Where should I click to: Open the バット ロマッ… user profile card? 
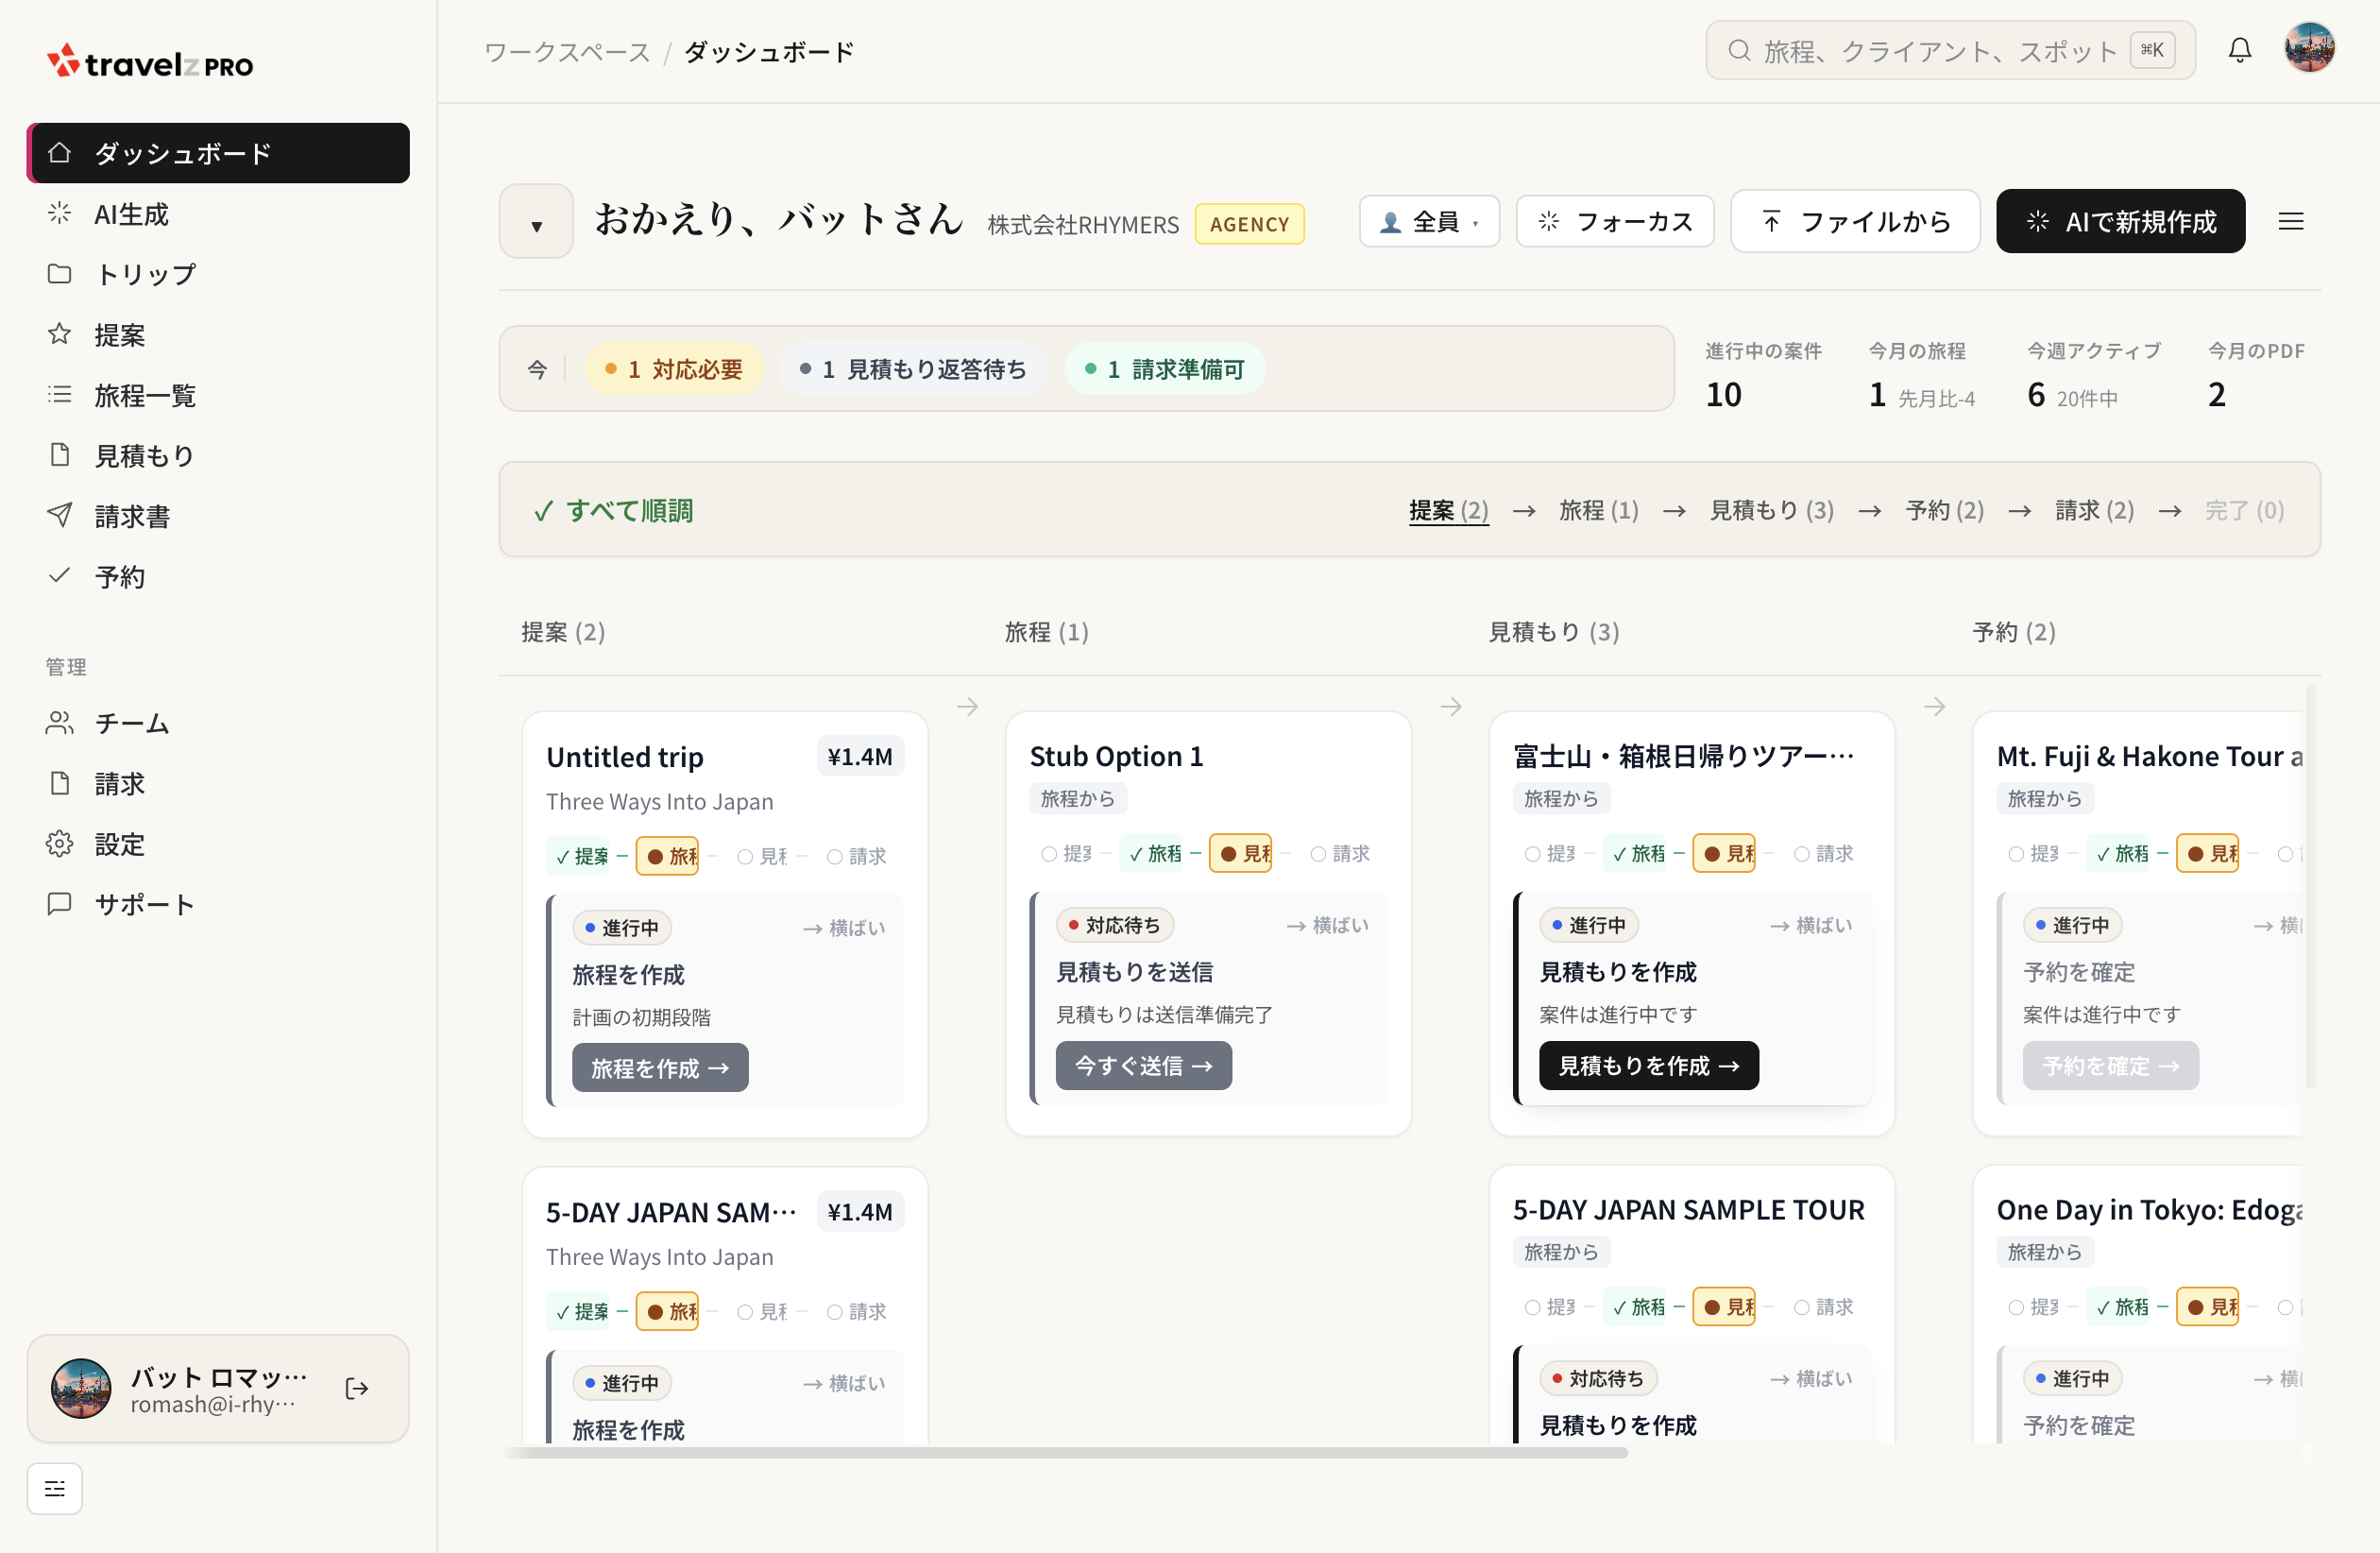coord(218,1389)
